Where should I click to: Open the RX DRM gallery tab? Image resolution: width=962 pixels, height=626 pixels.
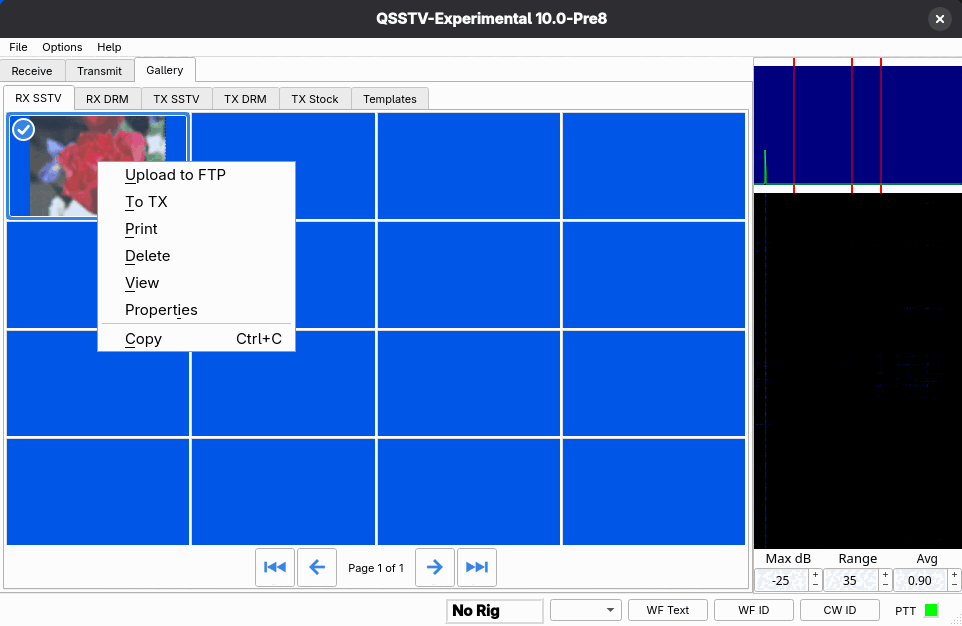point(107,99)
